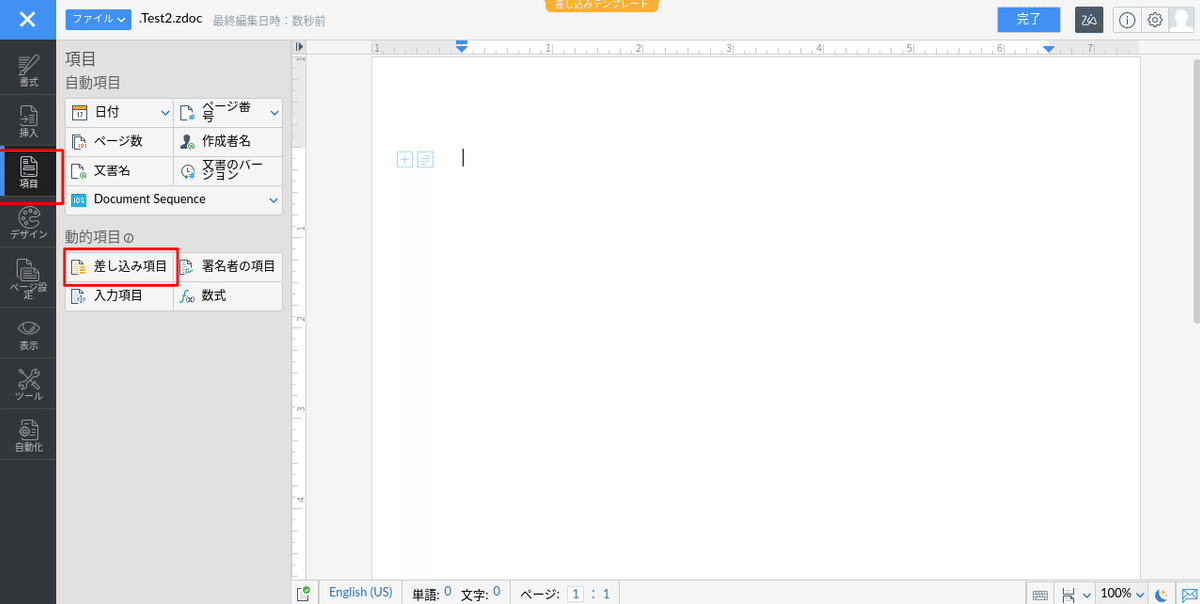Open the 挿入 (Insert) sidebar panel
The height and width of the screenshot is (604, 1200).
pyautogui.click(x=28, y=121)
